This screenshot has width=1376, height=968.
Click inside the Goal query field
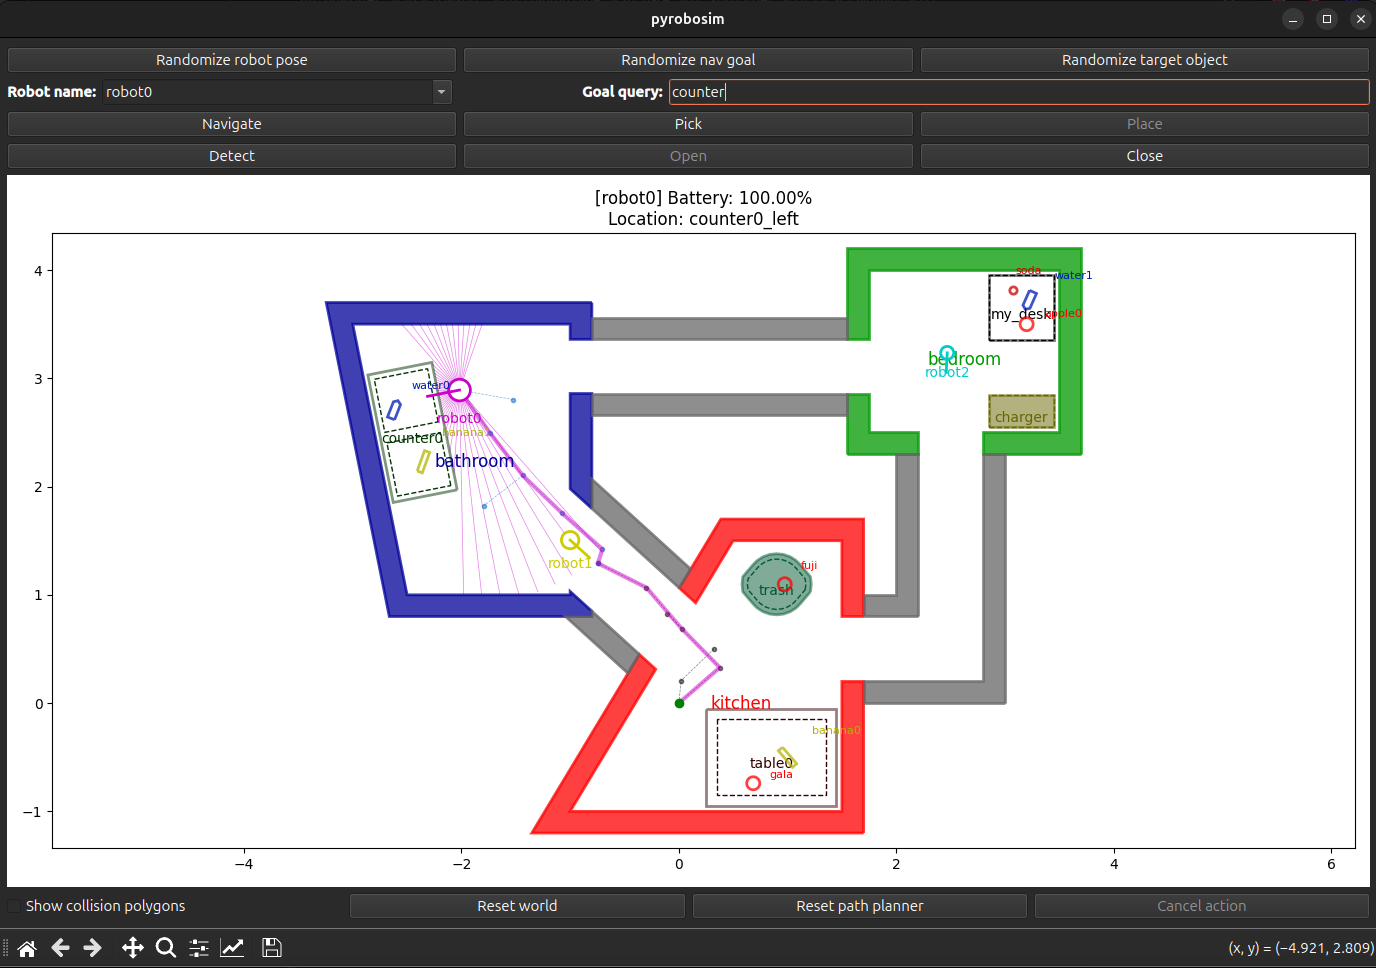(1019, 91)
